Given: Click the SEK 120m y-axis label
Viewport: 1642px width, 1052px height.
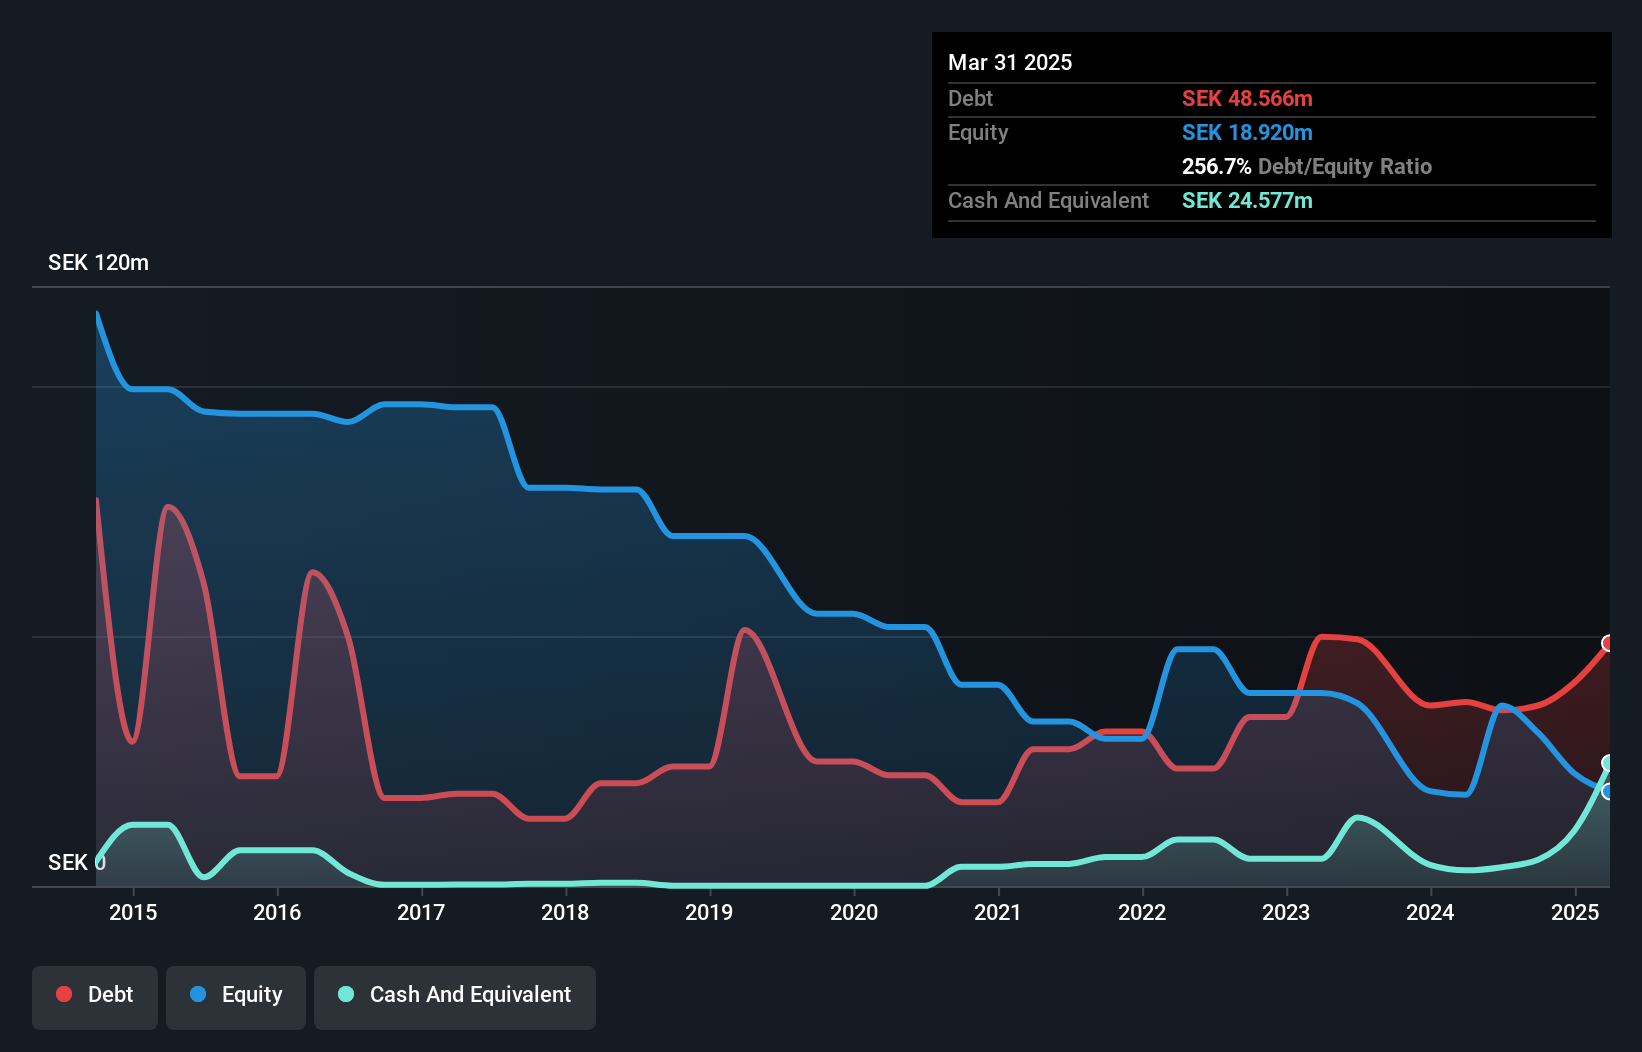Looking at the screenshot, I should pos(98,263).
